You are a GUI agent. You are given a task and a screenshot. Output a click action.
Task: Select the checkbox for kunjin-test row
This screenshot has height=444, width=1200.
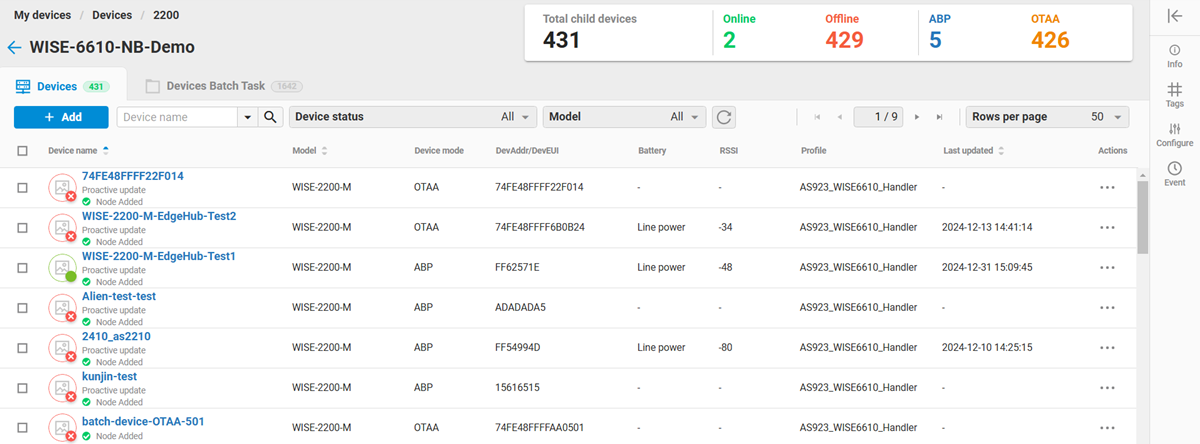[22, 387]
